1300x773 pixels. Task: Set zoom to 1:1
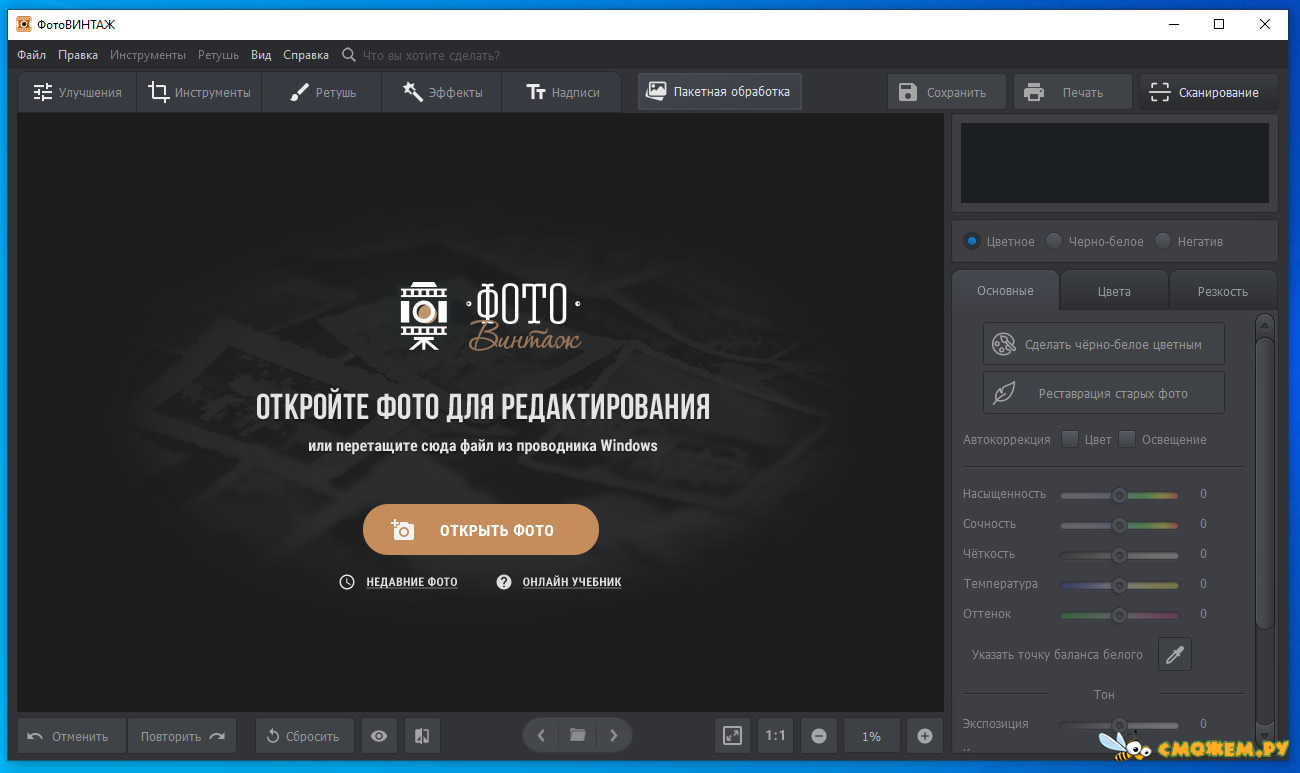pos(775,736)
